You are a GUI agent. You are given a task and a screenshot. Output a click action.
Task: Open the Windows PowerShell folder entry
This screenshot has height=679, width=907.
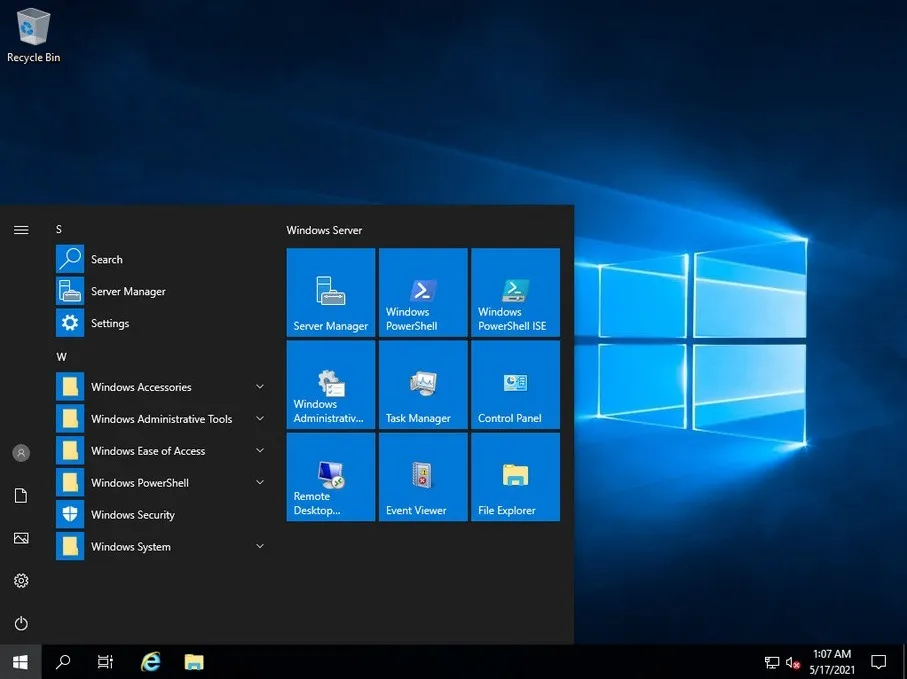pyautogui.click(x=160, y=482)
